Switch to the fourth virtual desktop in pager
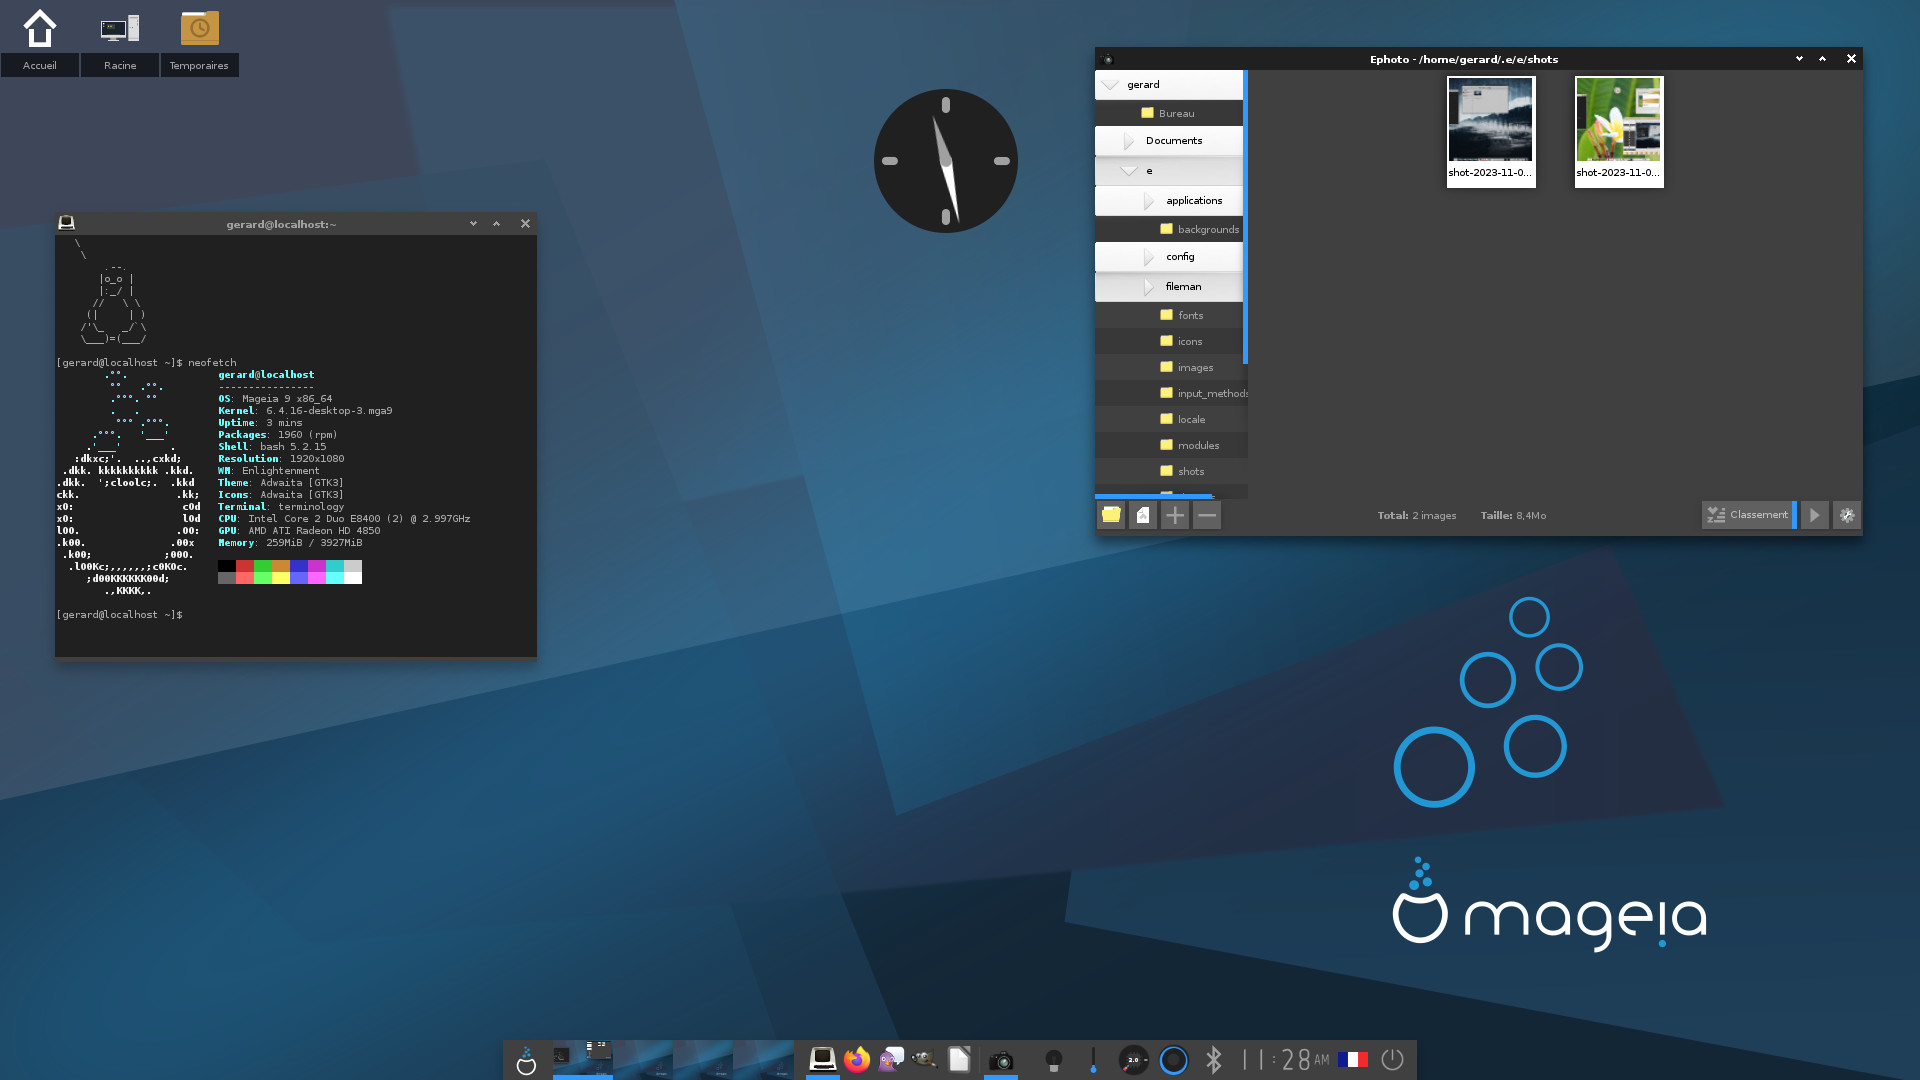 point(763,1060)
